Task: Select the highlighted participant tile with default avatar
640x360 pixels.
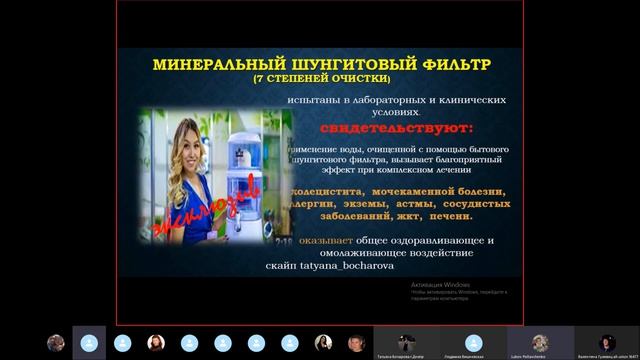Action: pyautogui.click(x=89, y=343)
